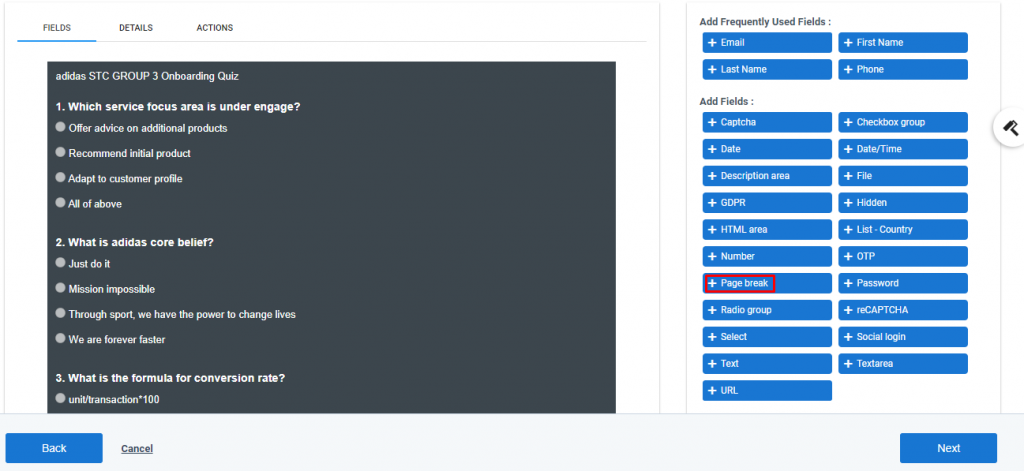Viewport: 1024px width, 471px height.
Task: Click the Cancel link
Action: [x=137, y=449]
